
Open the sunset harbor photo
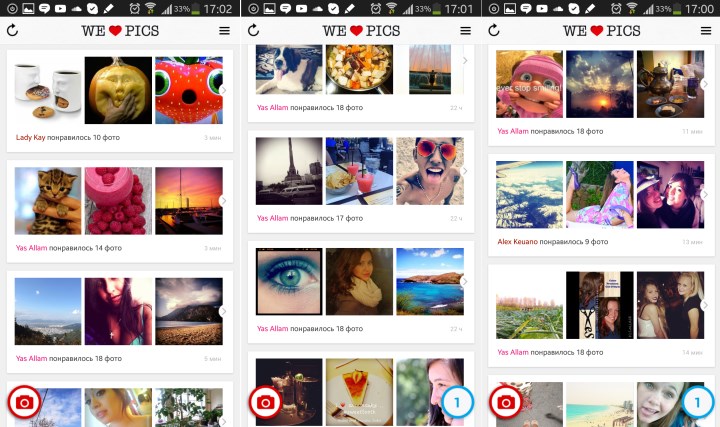[x=189, y=201]
